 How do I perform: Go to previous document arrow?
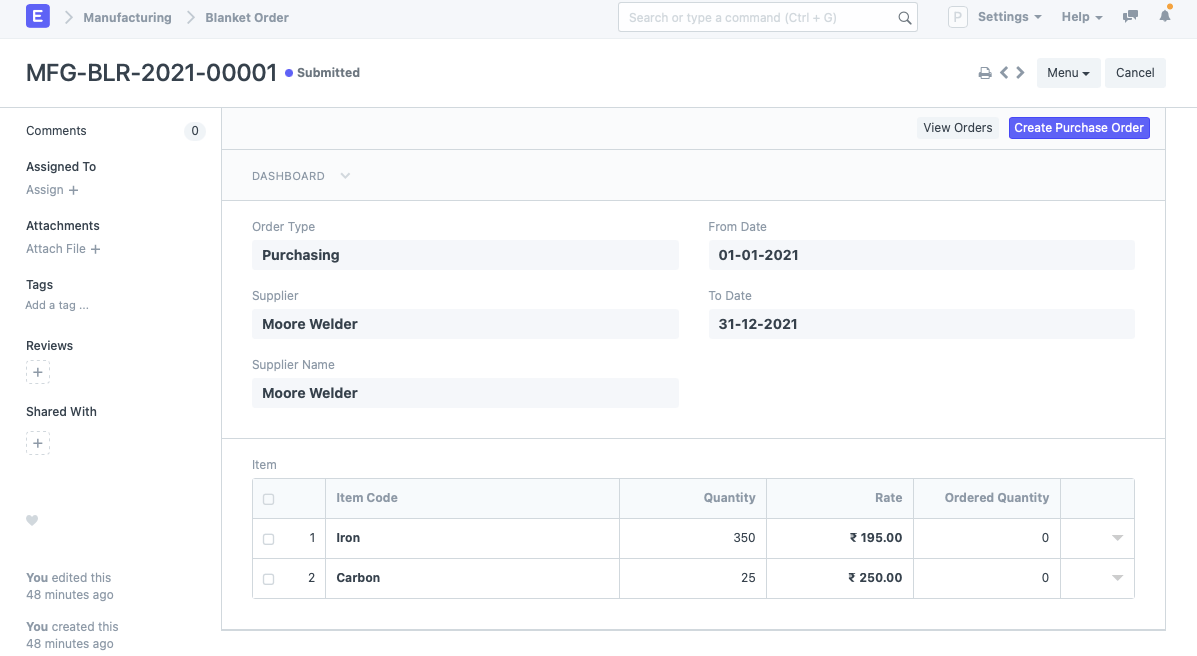click(x=1004, y=72)
